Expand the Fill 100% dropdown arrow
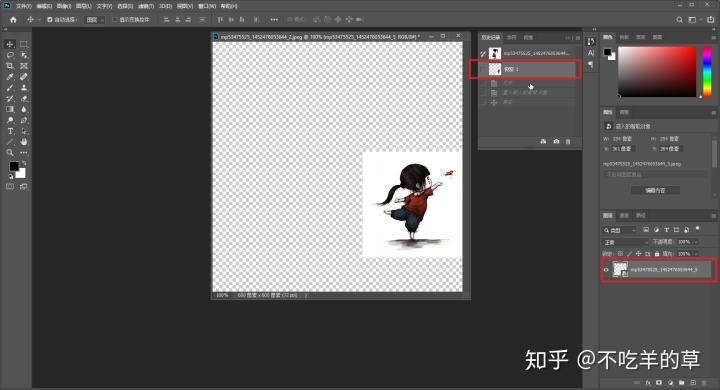The height and width of the screenshot is (390, 720). pyautogui.click(x=696, y=254)
